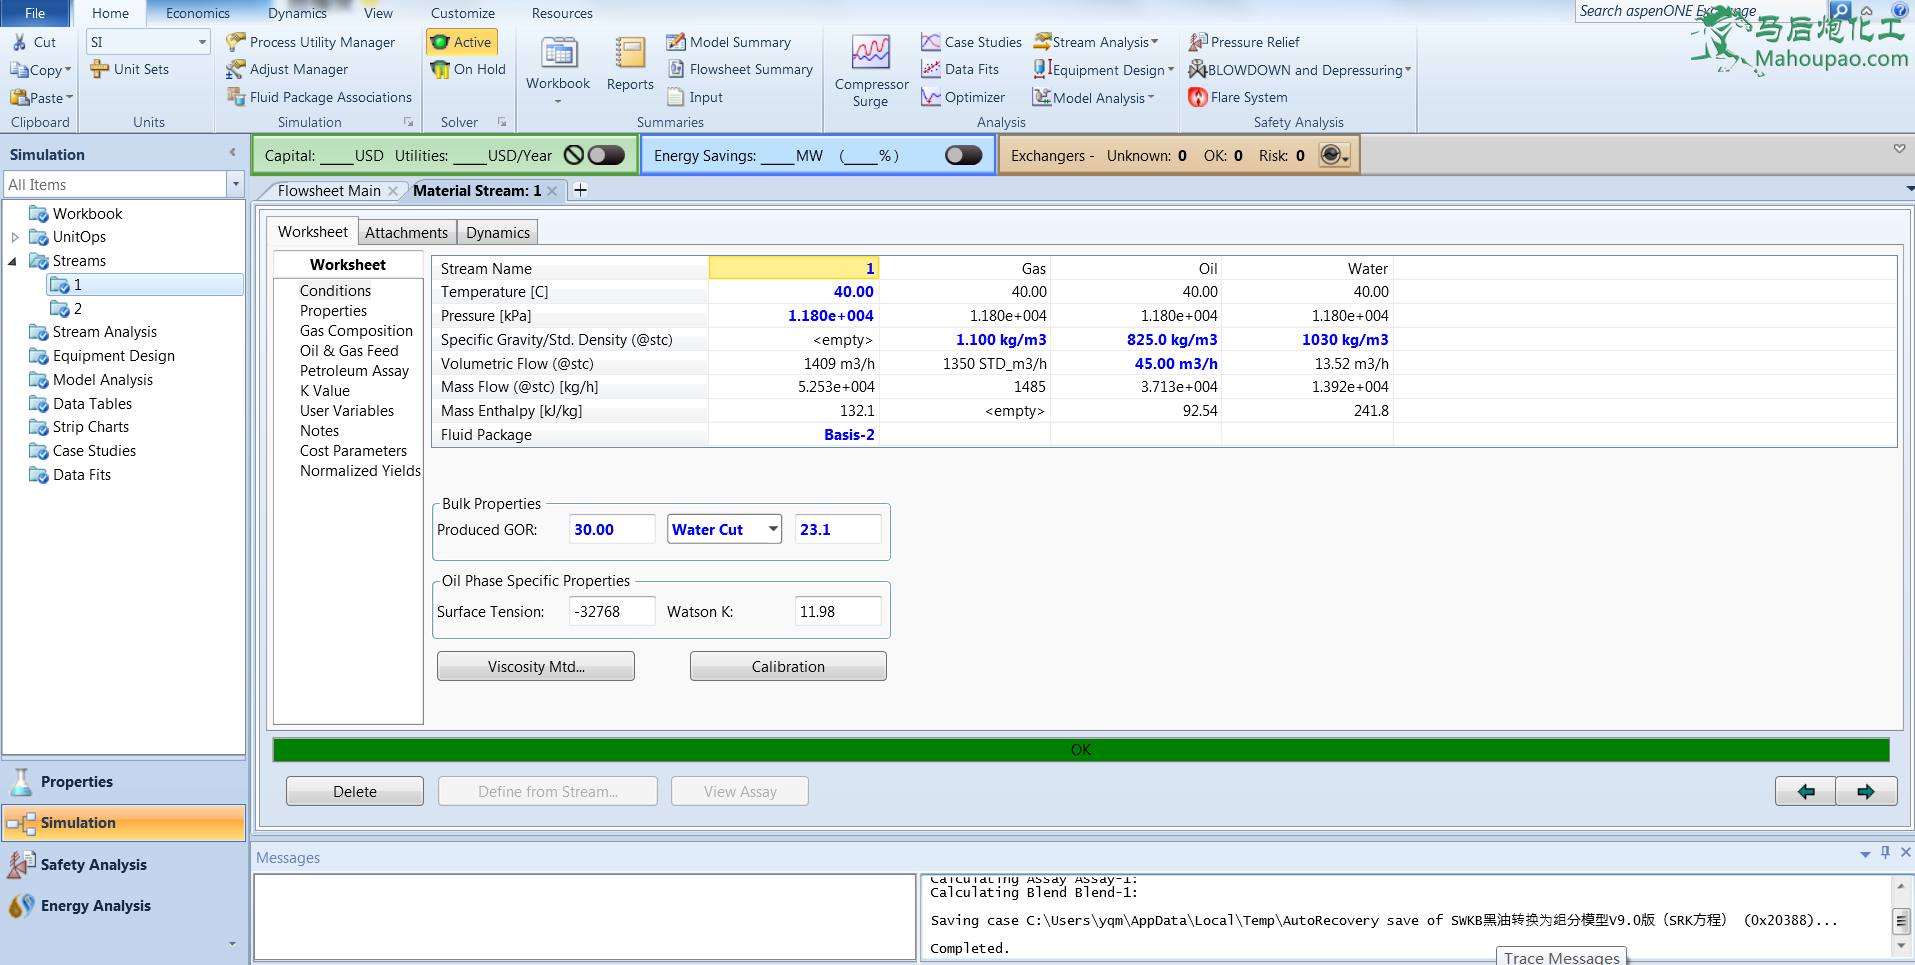Open the Reports icon
The width and height of the screenshot is (1915, 965).
click(x=630, y=53)
